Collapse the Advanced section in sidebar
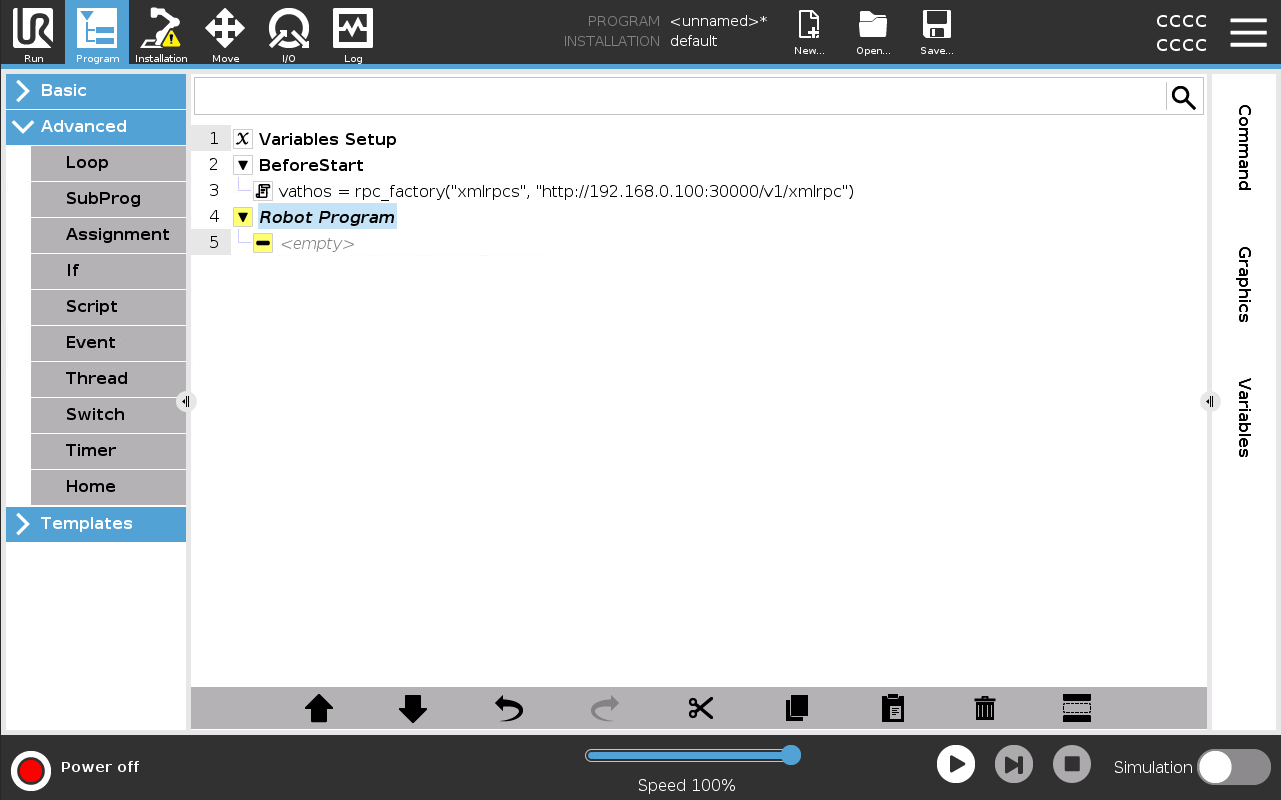The image size is (1281, 800). pos(95,127)
